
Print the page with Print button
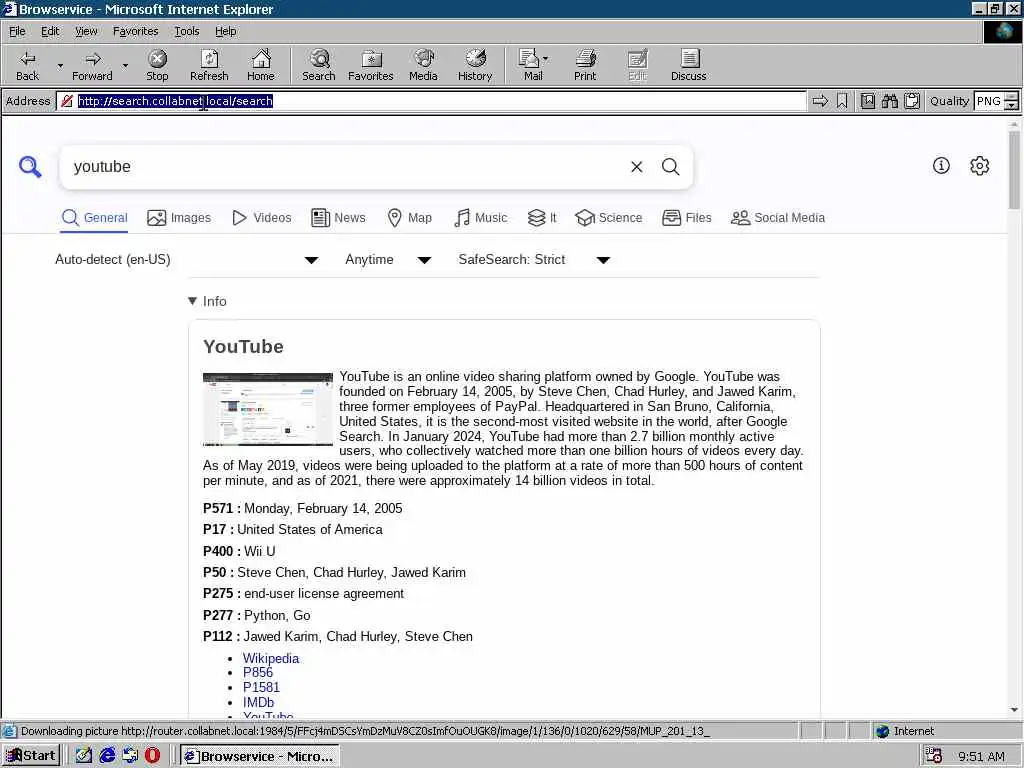point(585,65)
